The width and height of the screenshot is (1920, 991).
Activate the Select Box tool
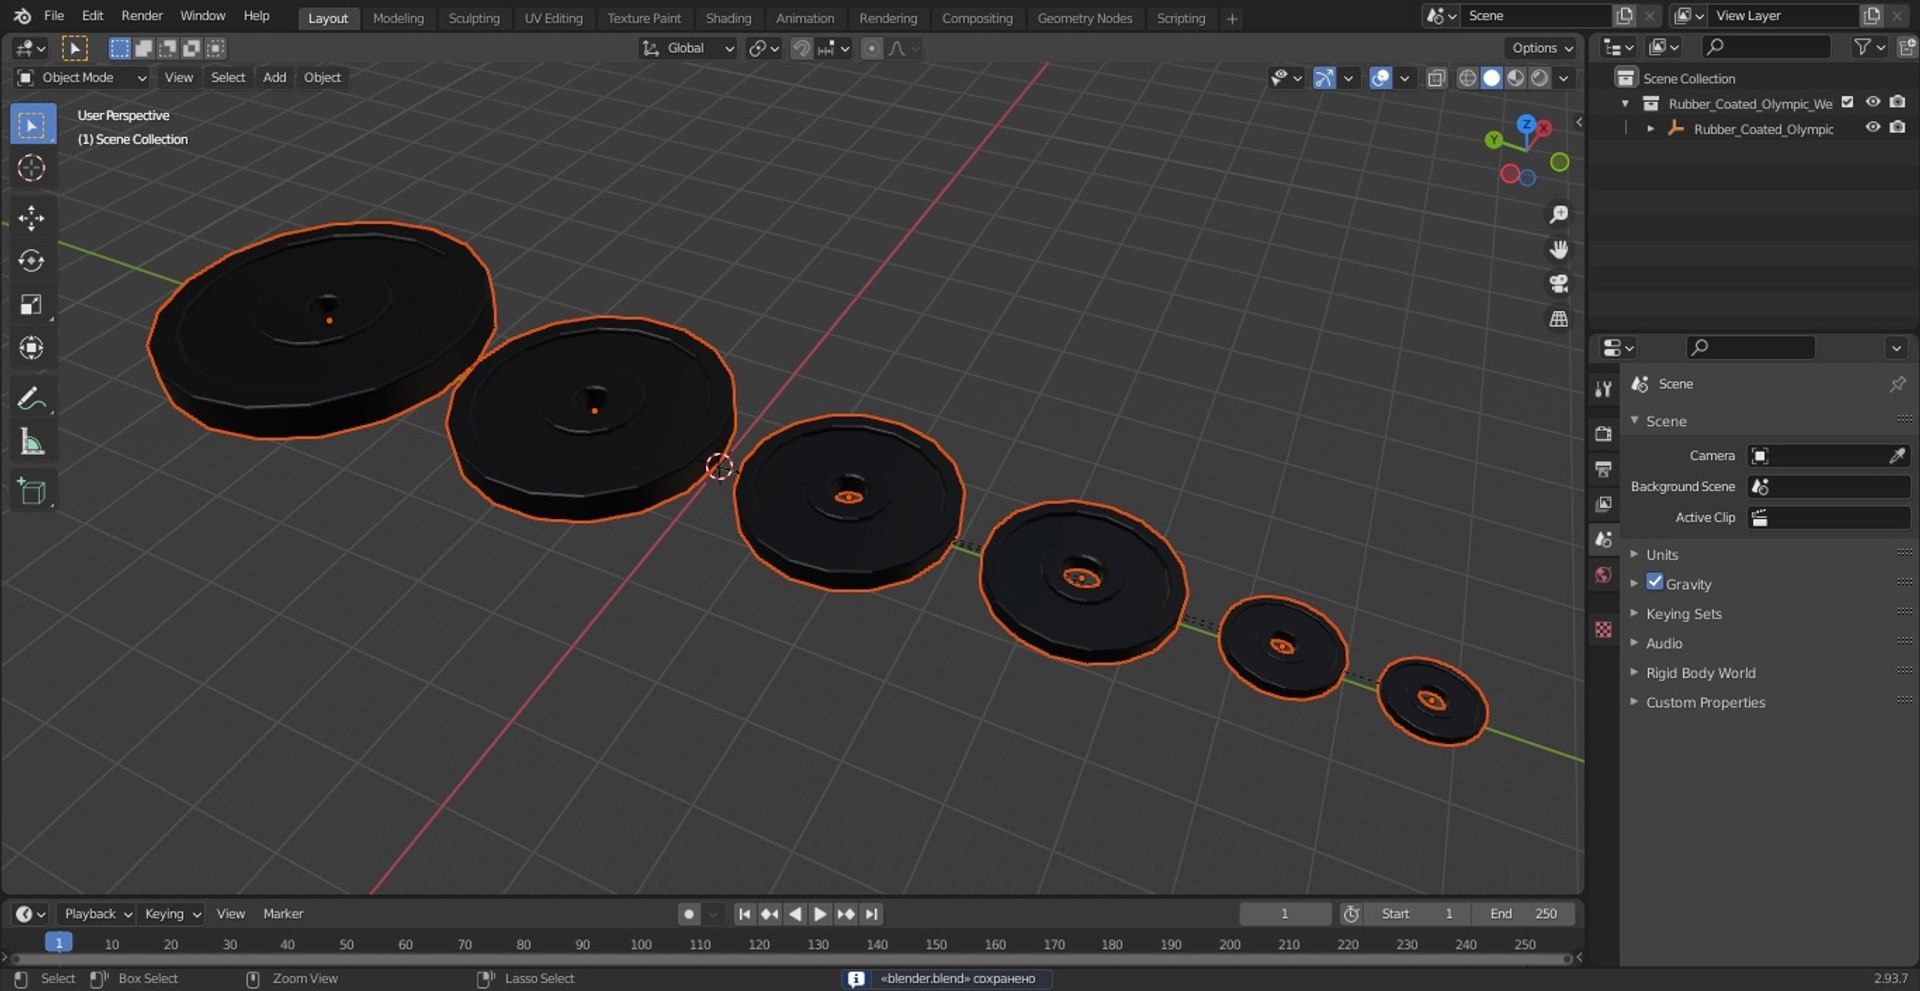pos(32,125)
